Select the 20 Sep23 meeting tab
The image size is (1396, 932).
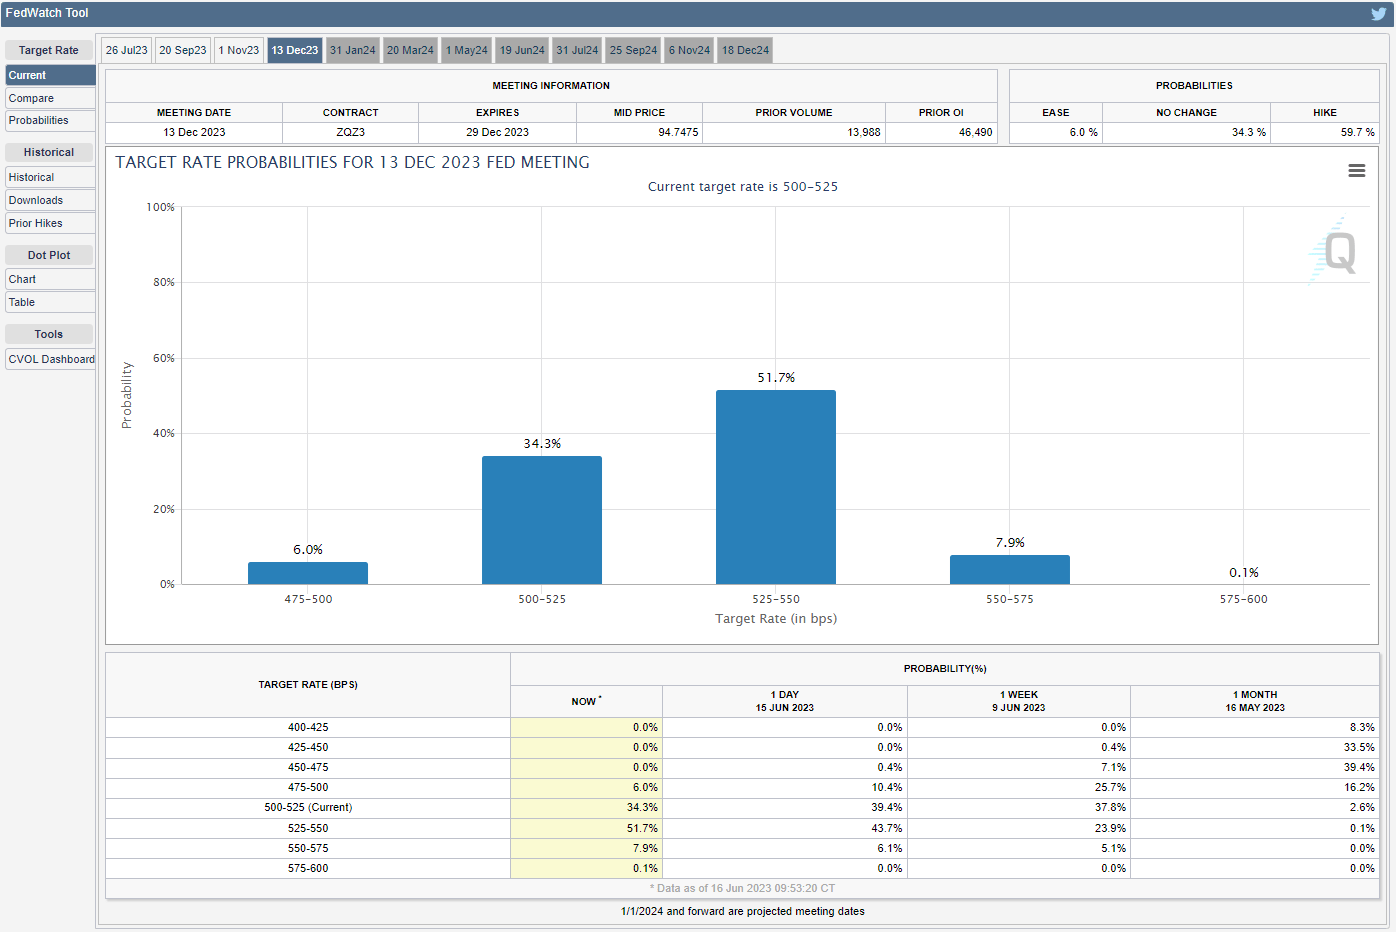pyautogui.click(x=183, y=50)
